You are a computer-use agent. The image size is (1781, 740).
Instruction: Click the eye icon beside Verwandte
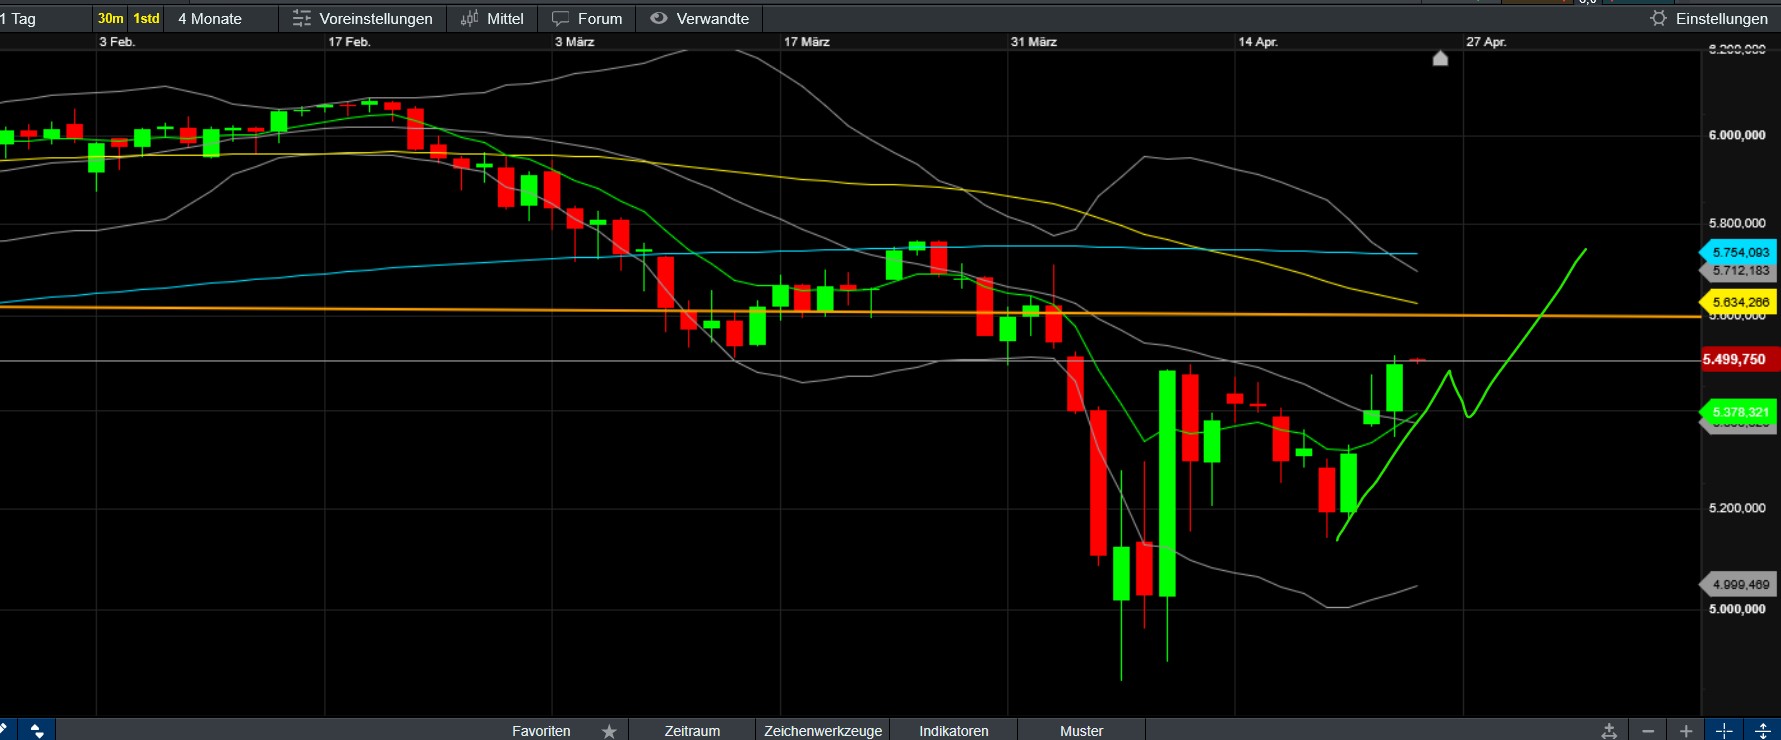[x=658, y=18]
